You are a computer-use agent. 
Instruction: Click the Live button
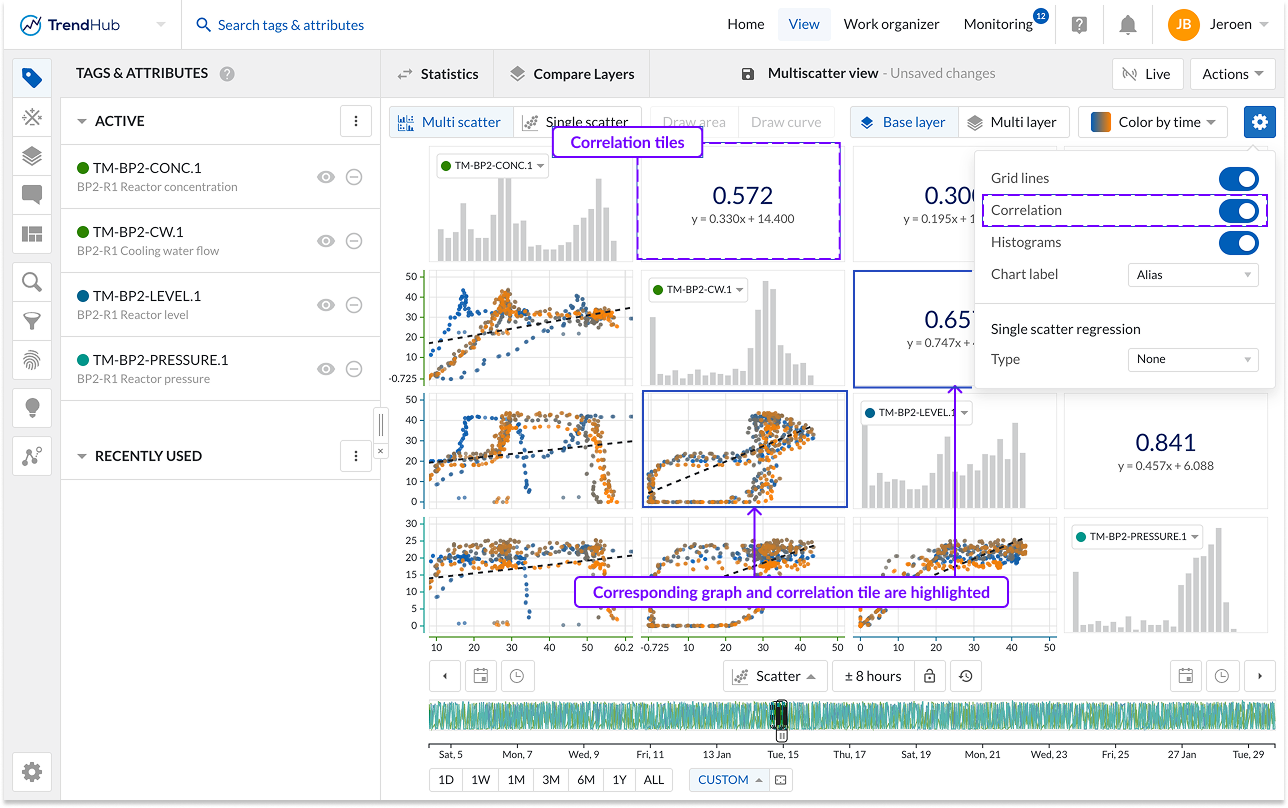point(1147,74)
